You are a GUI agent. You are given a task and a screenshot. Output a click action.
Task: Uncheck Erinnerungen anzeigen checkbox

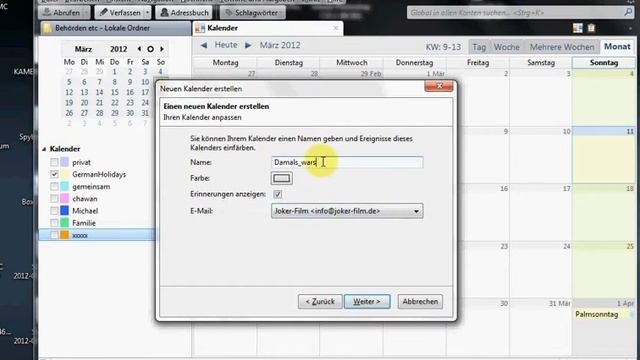(x=278, y=194)
